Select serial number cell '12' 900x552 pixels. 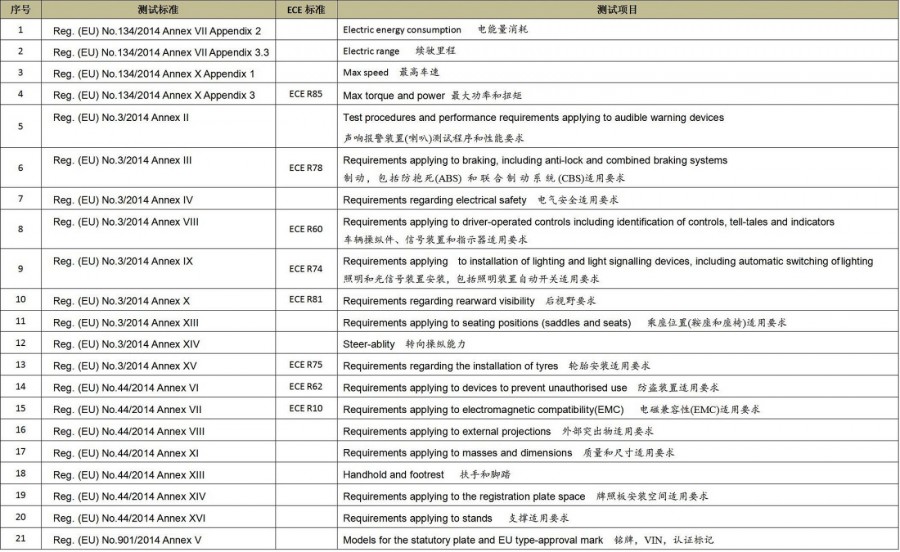[21, 343]
